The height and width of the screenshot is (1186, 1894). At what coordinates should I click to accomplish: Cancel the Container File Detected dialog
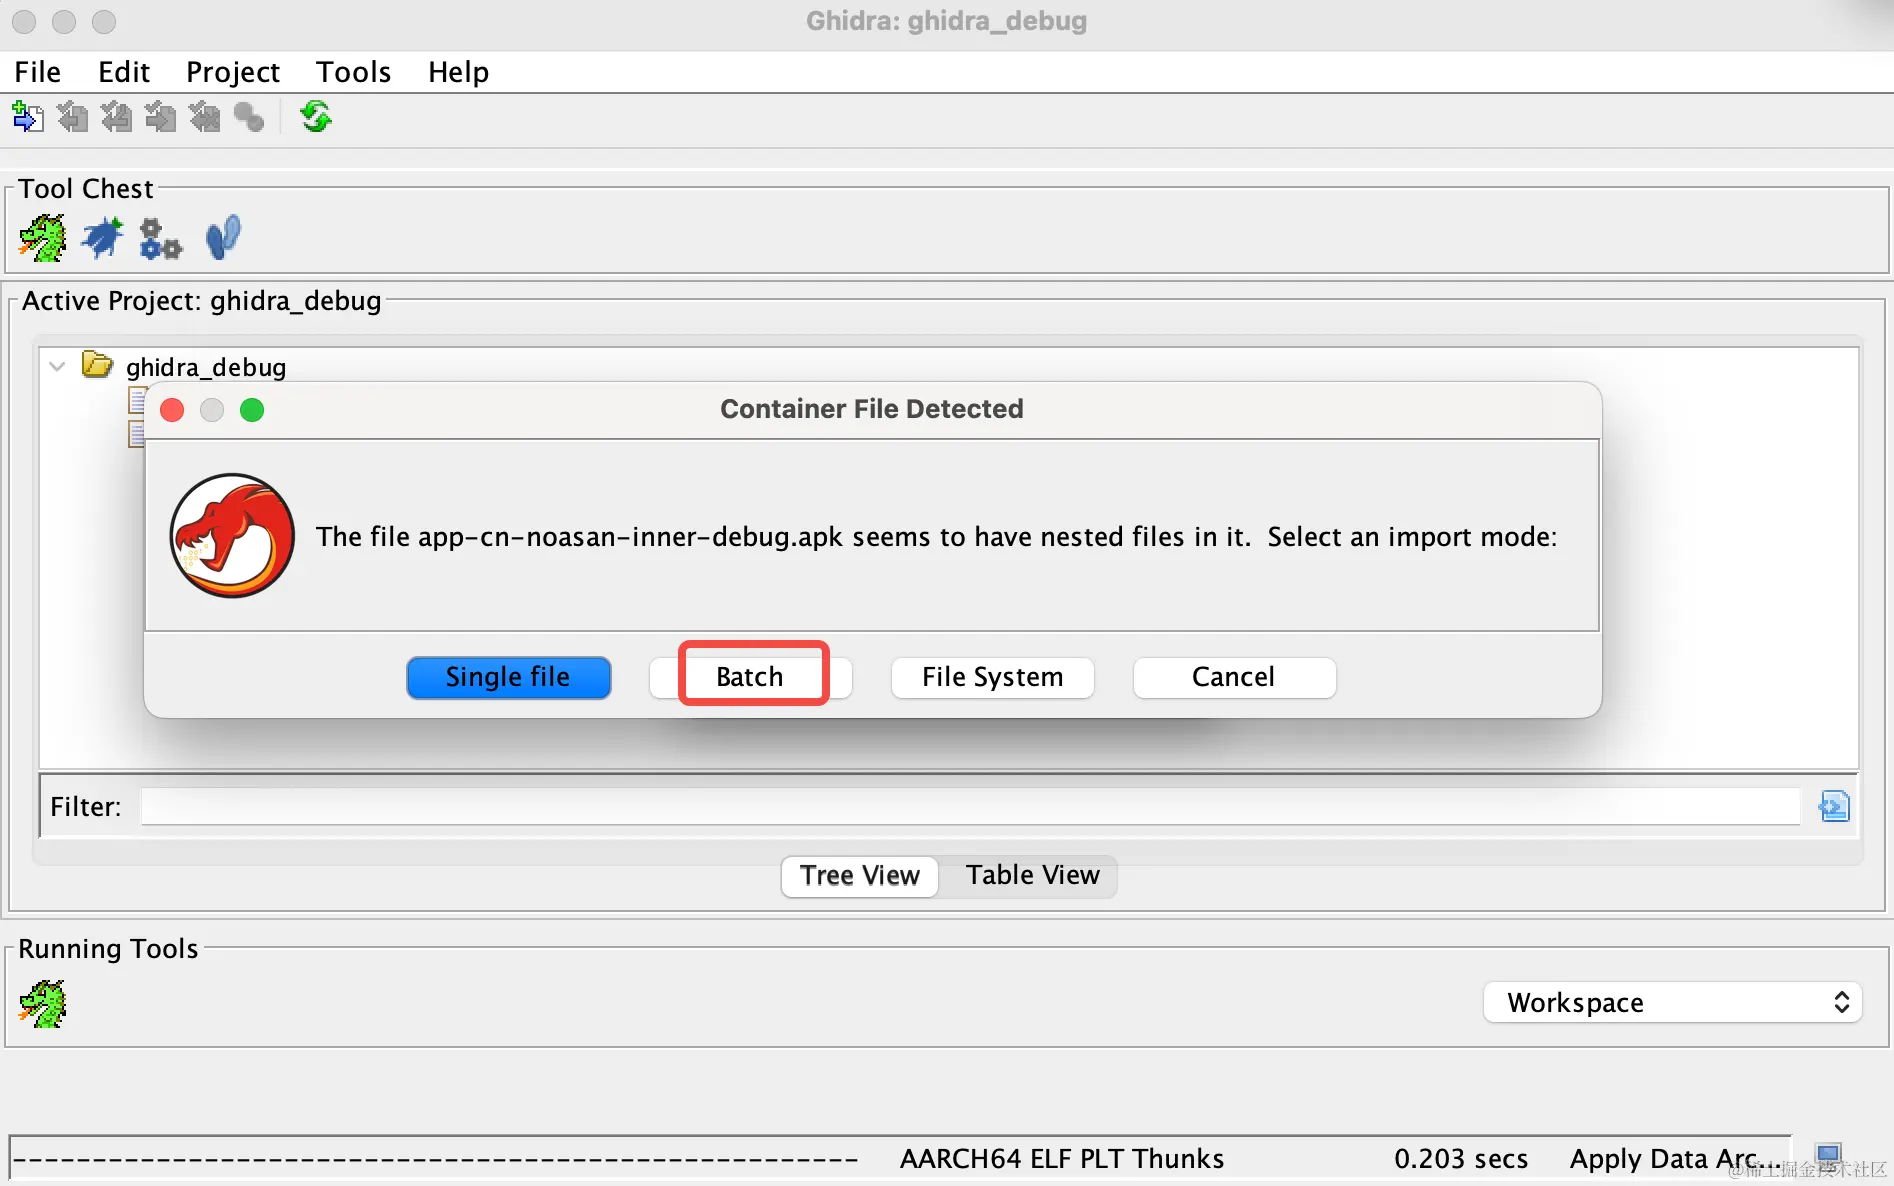(1234, 677)
